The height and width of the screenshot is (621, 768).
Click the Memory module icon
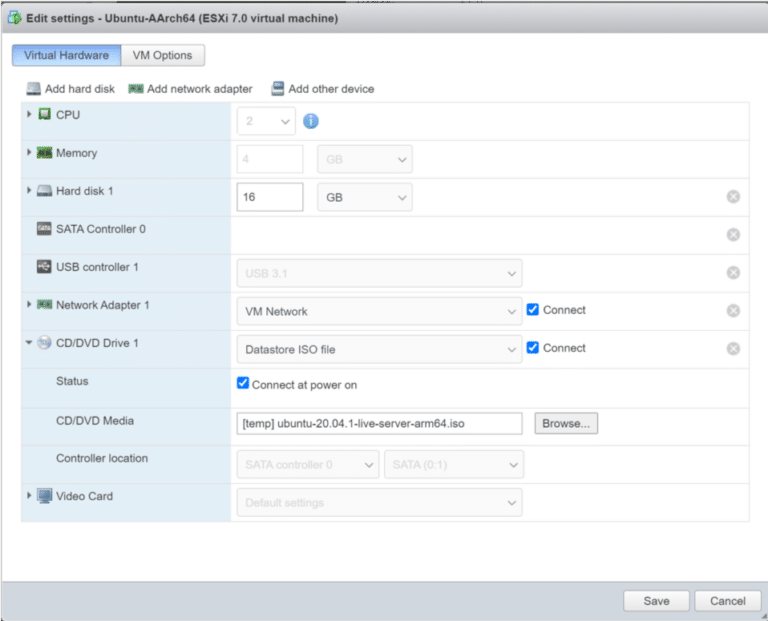coord(45,153)
